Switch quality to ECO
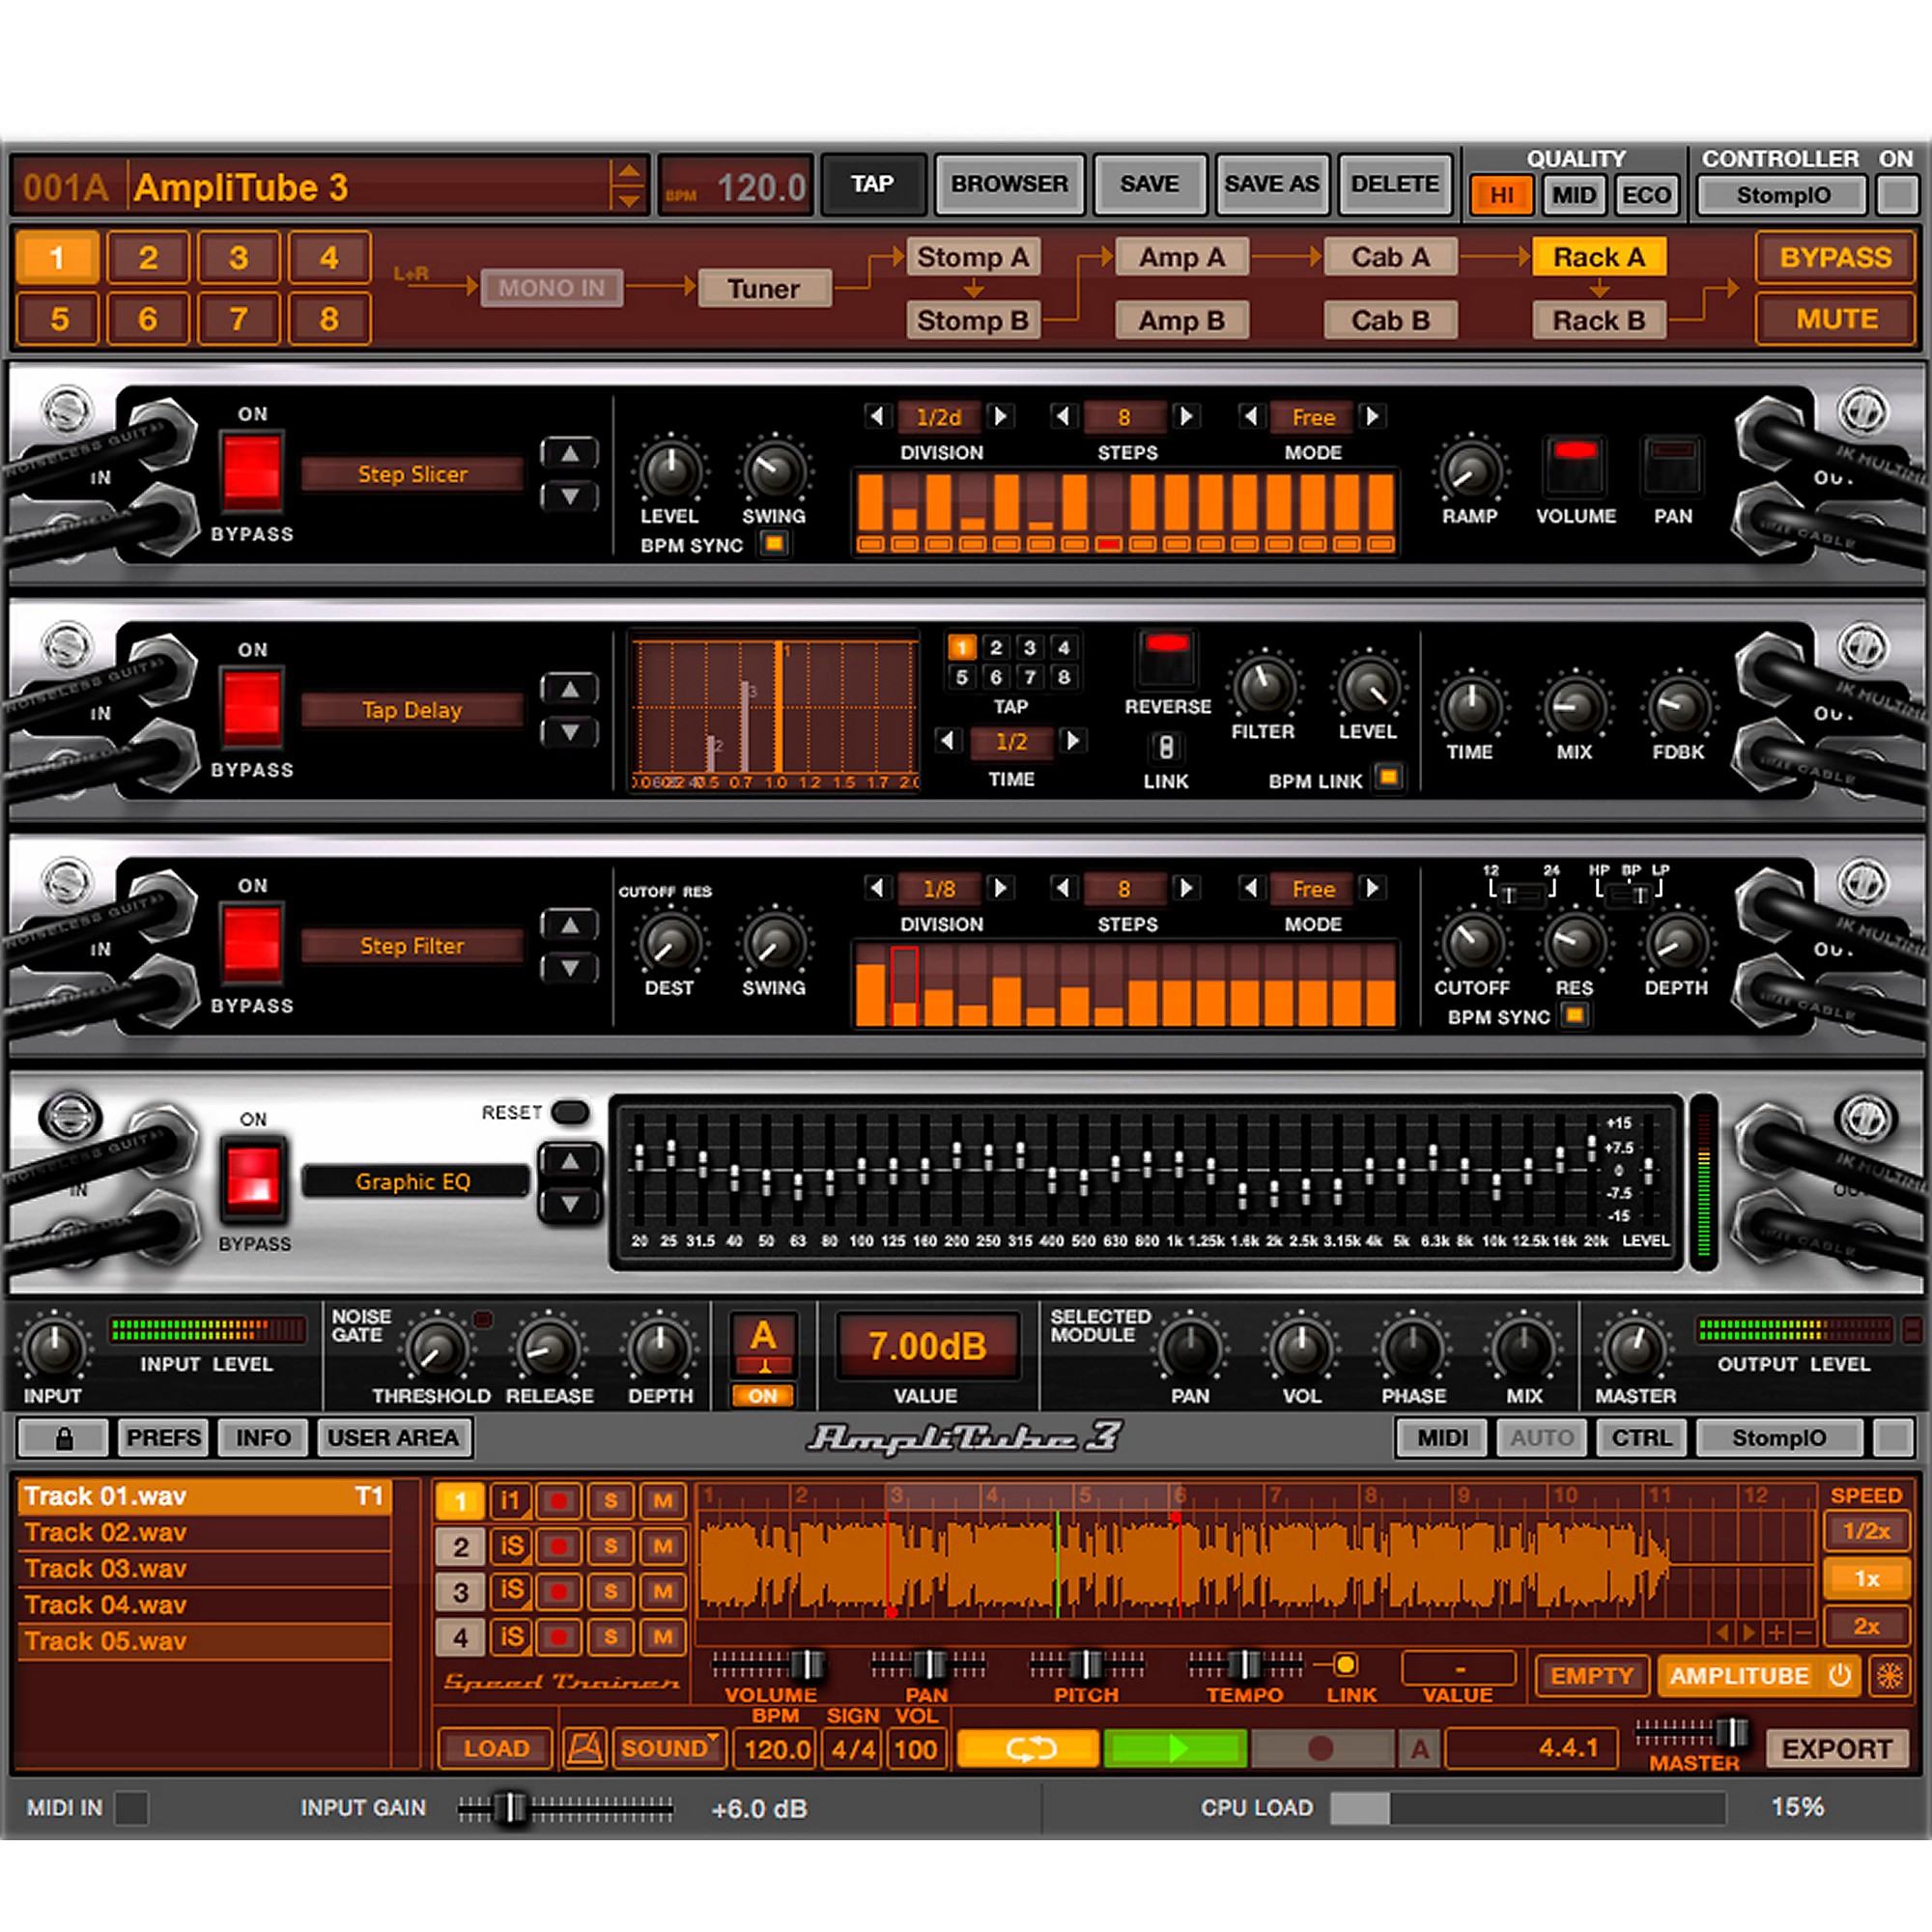 [1647, 195]
